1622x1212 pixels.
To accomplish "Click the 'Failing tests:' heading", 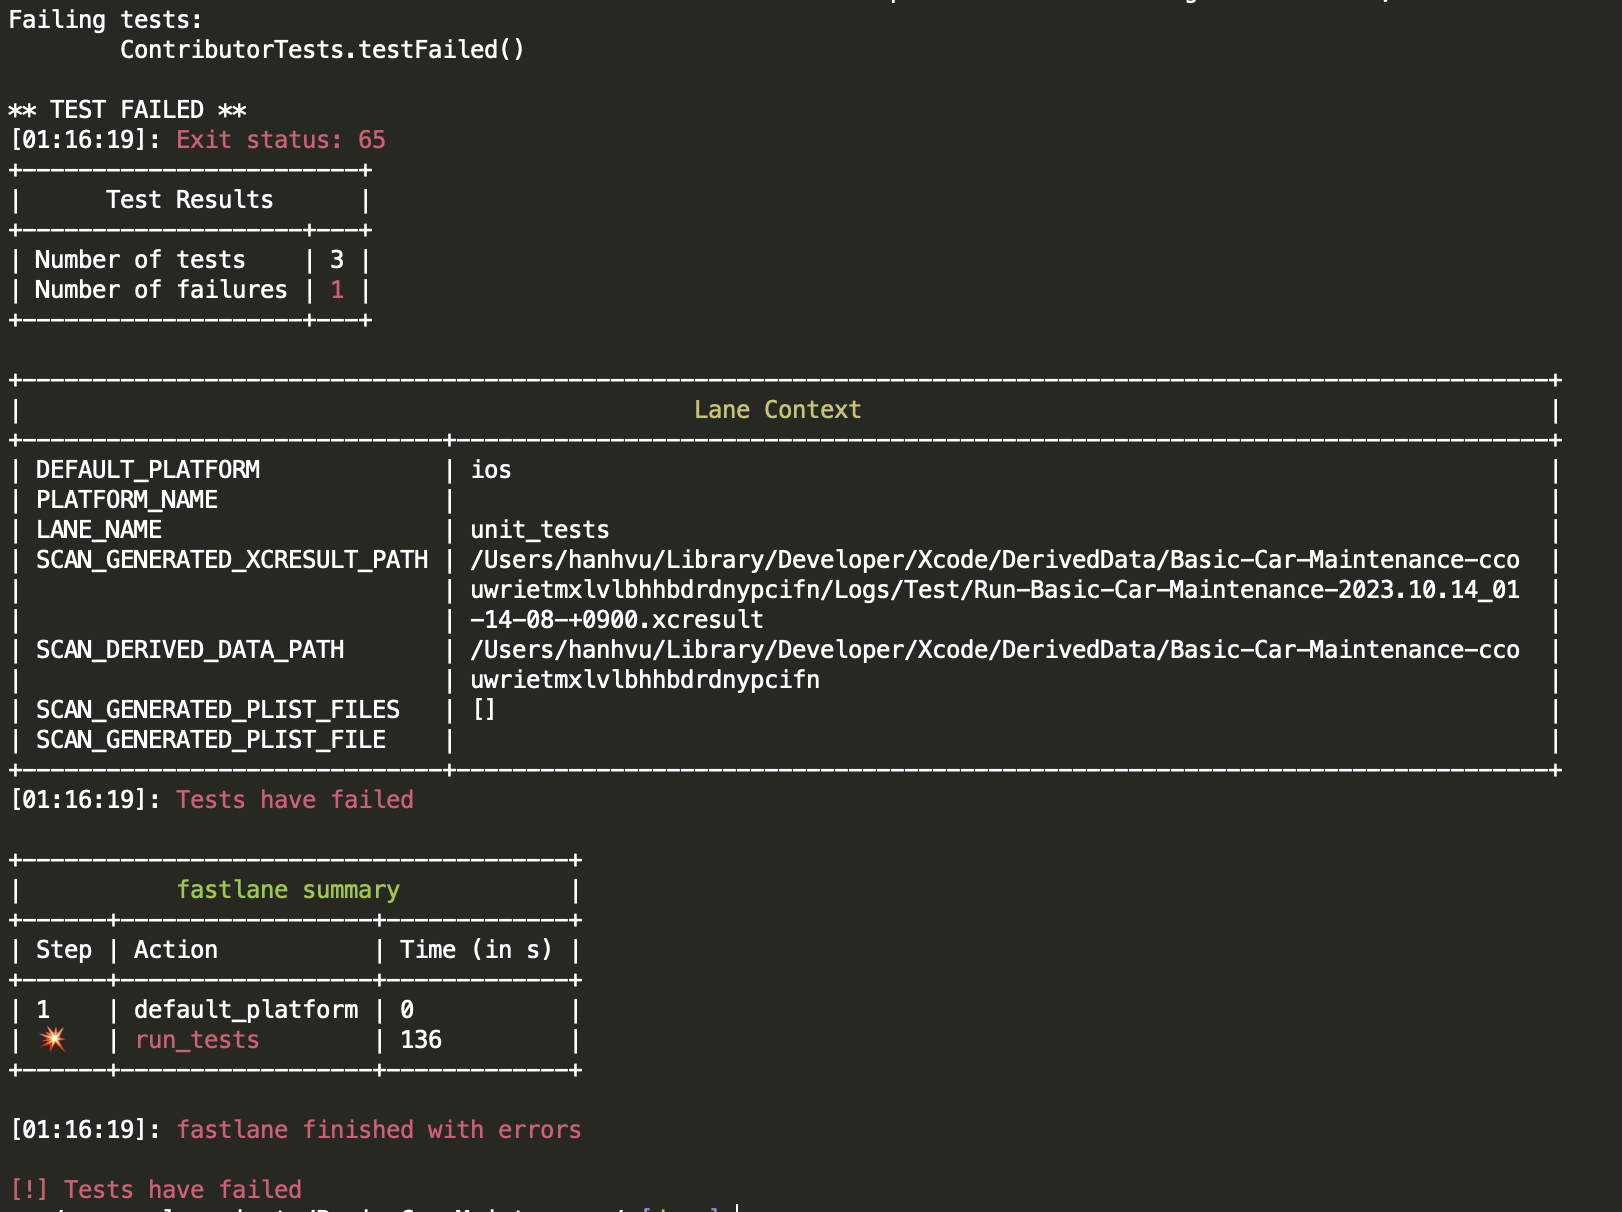I will [106, 20].
